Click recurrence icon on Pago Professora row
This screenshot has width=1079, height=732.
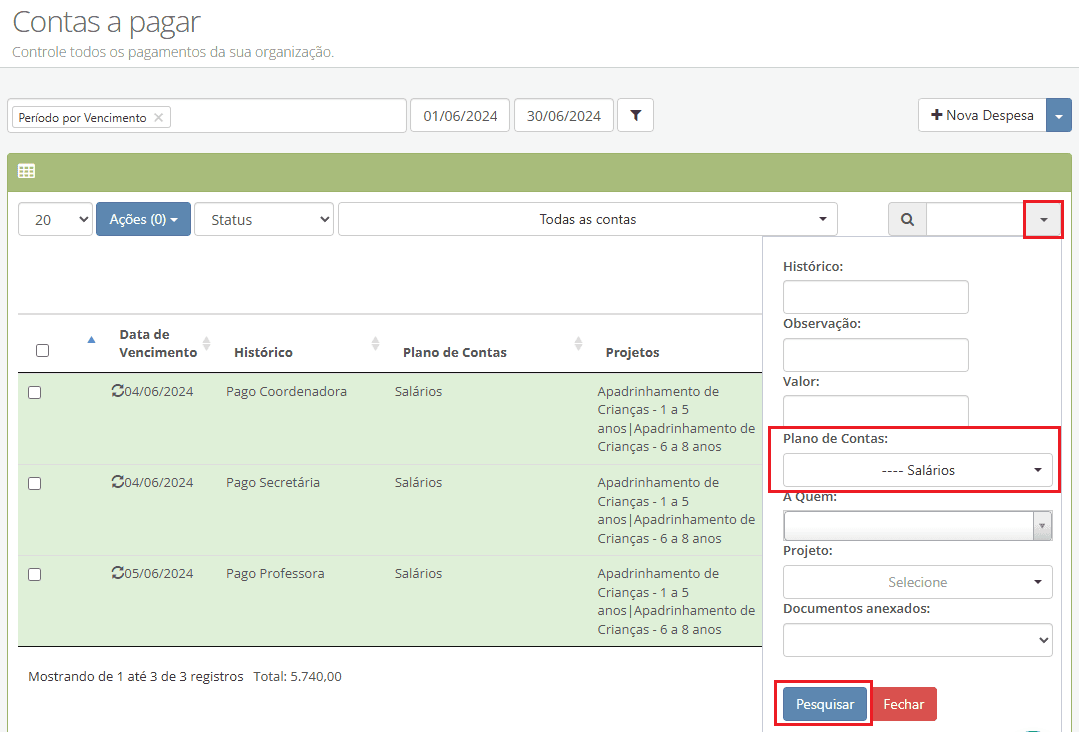pyautogui.click(x=118, y=573)
